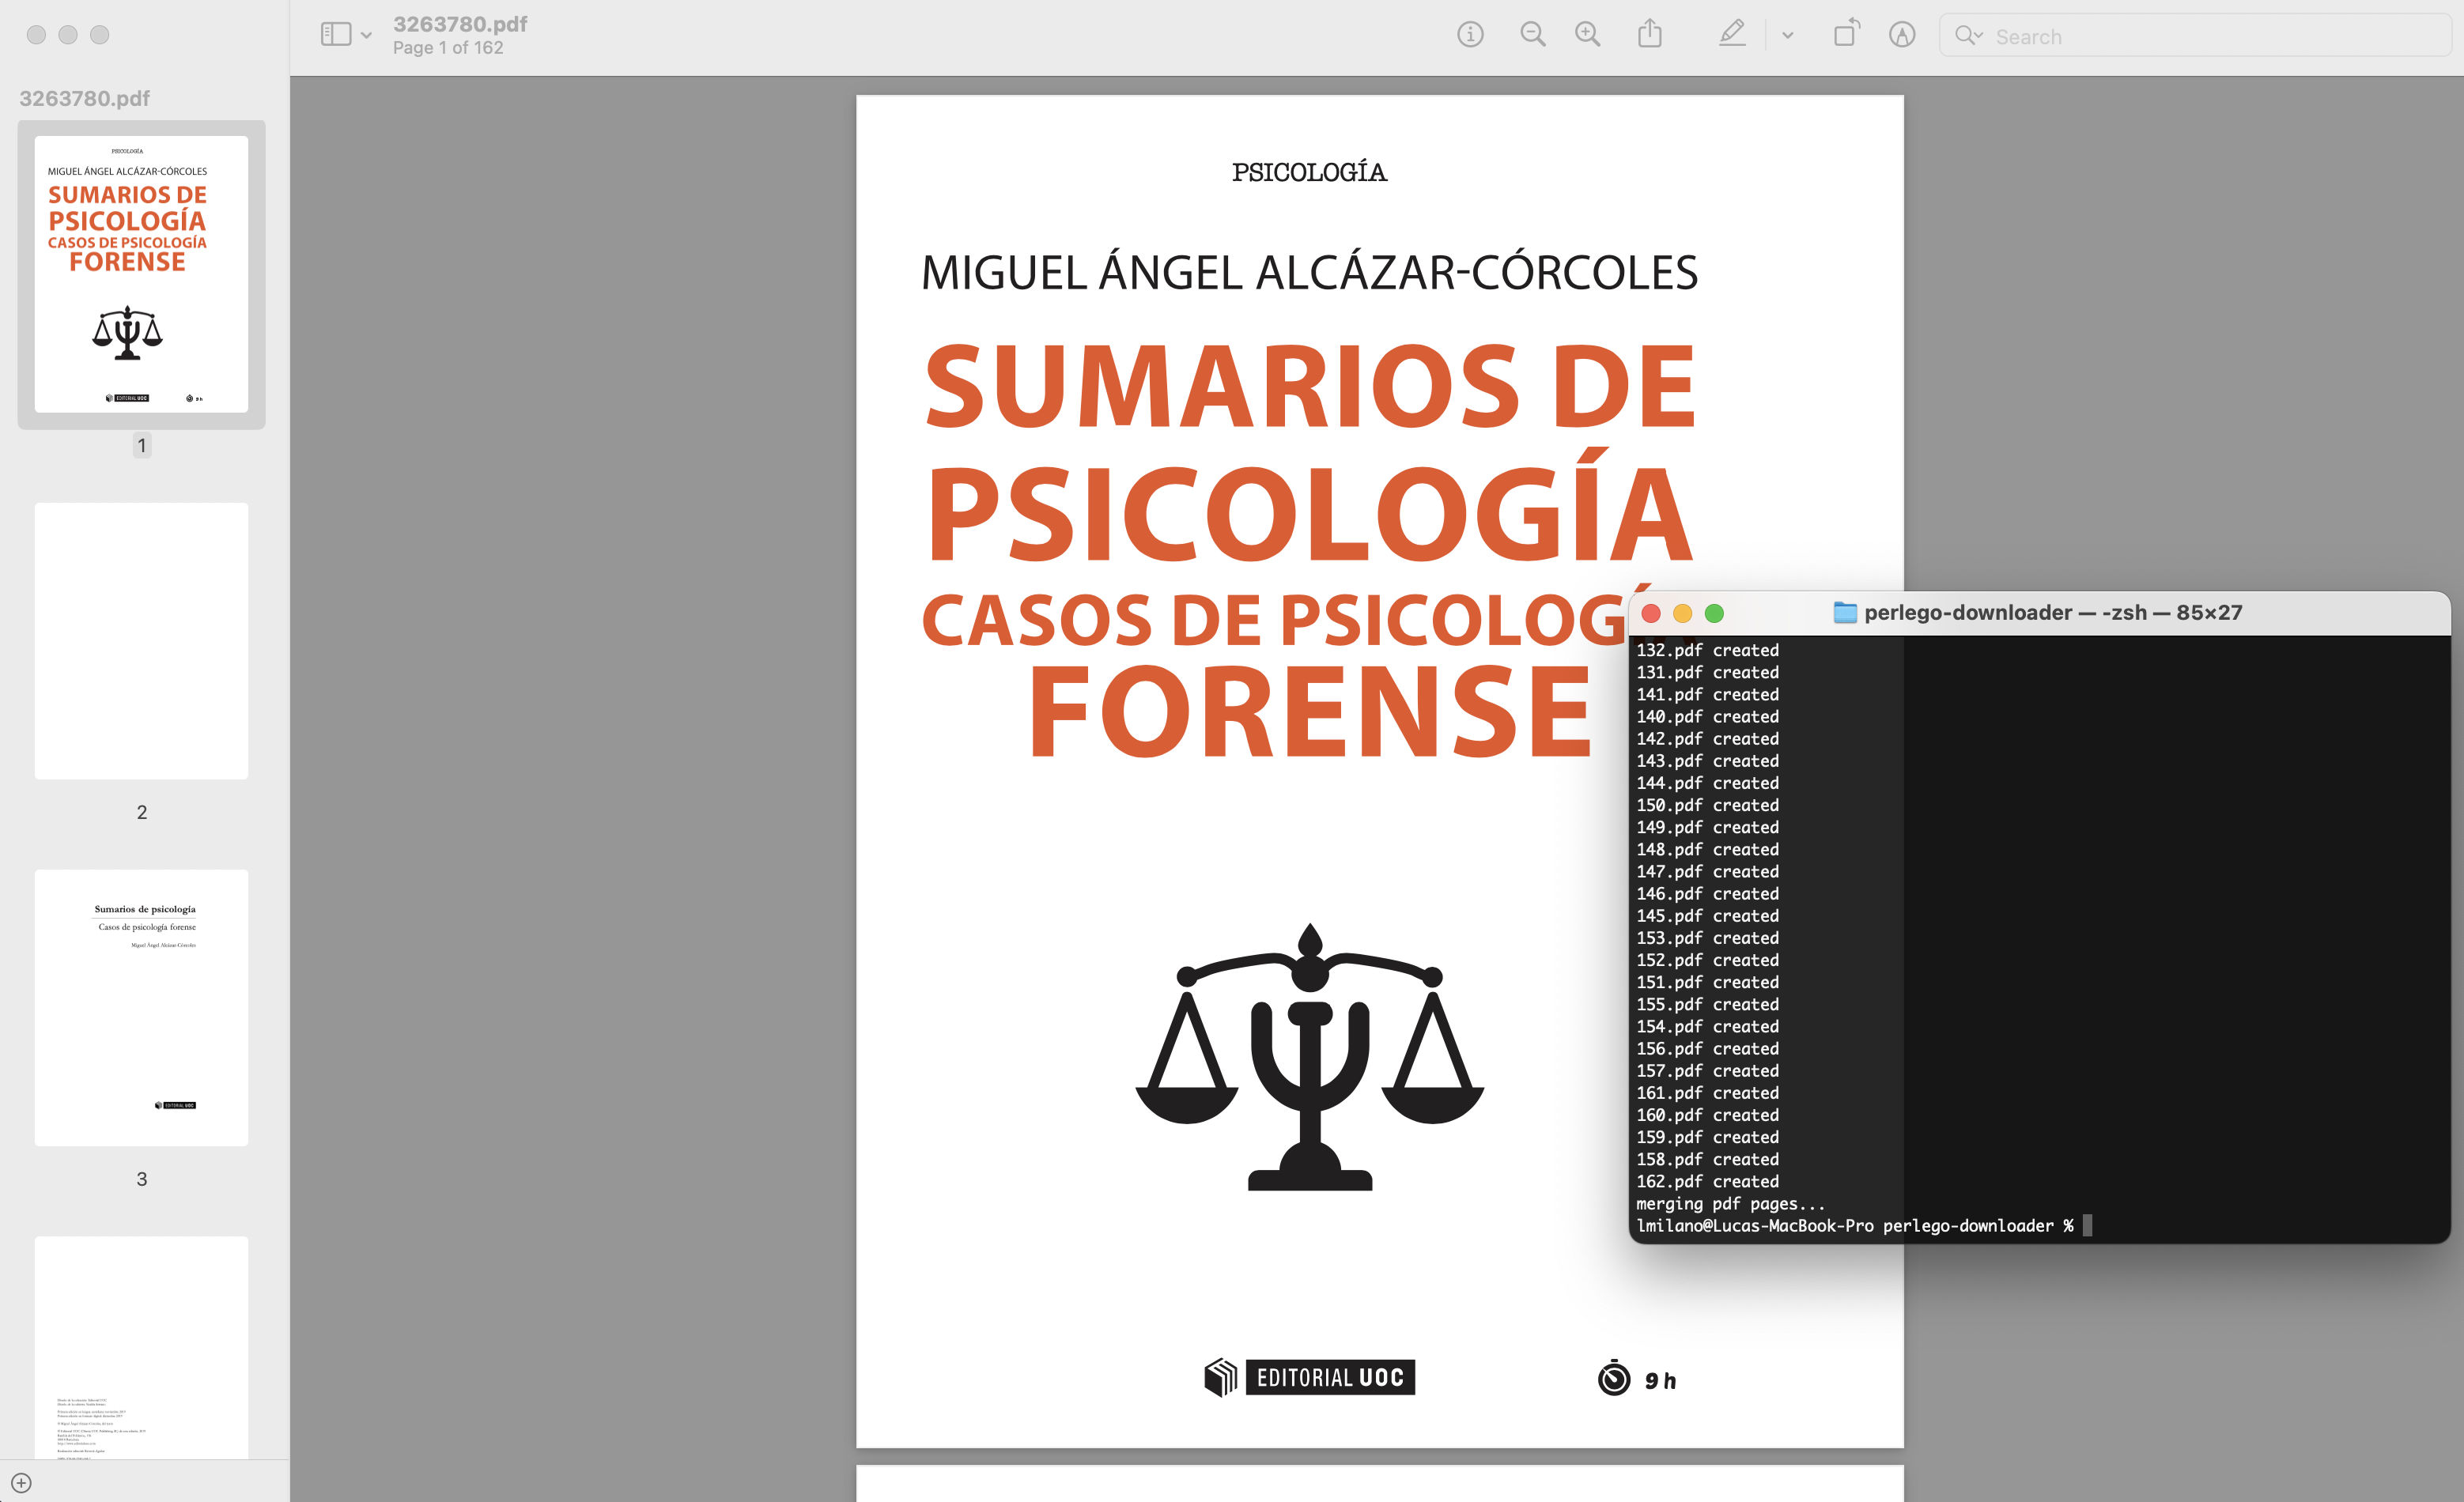Screen dimensions: 2464x1502
Task: Open the highlight color dropdown arrow
Action: pyautogui.click(x=1788, y=36)
